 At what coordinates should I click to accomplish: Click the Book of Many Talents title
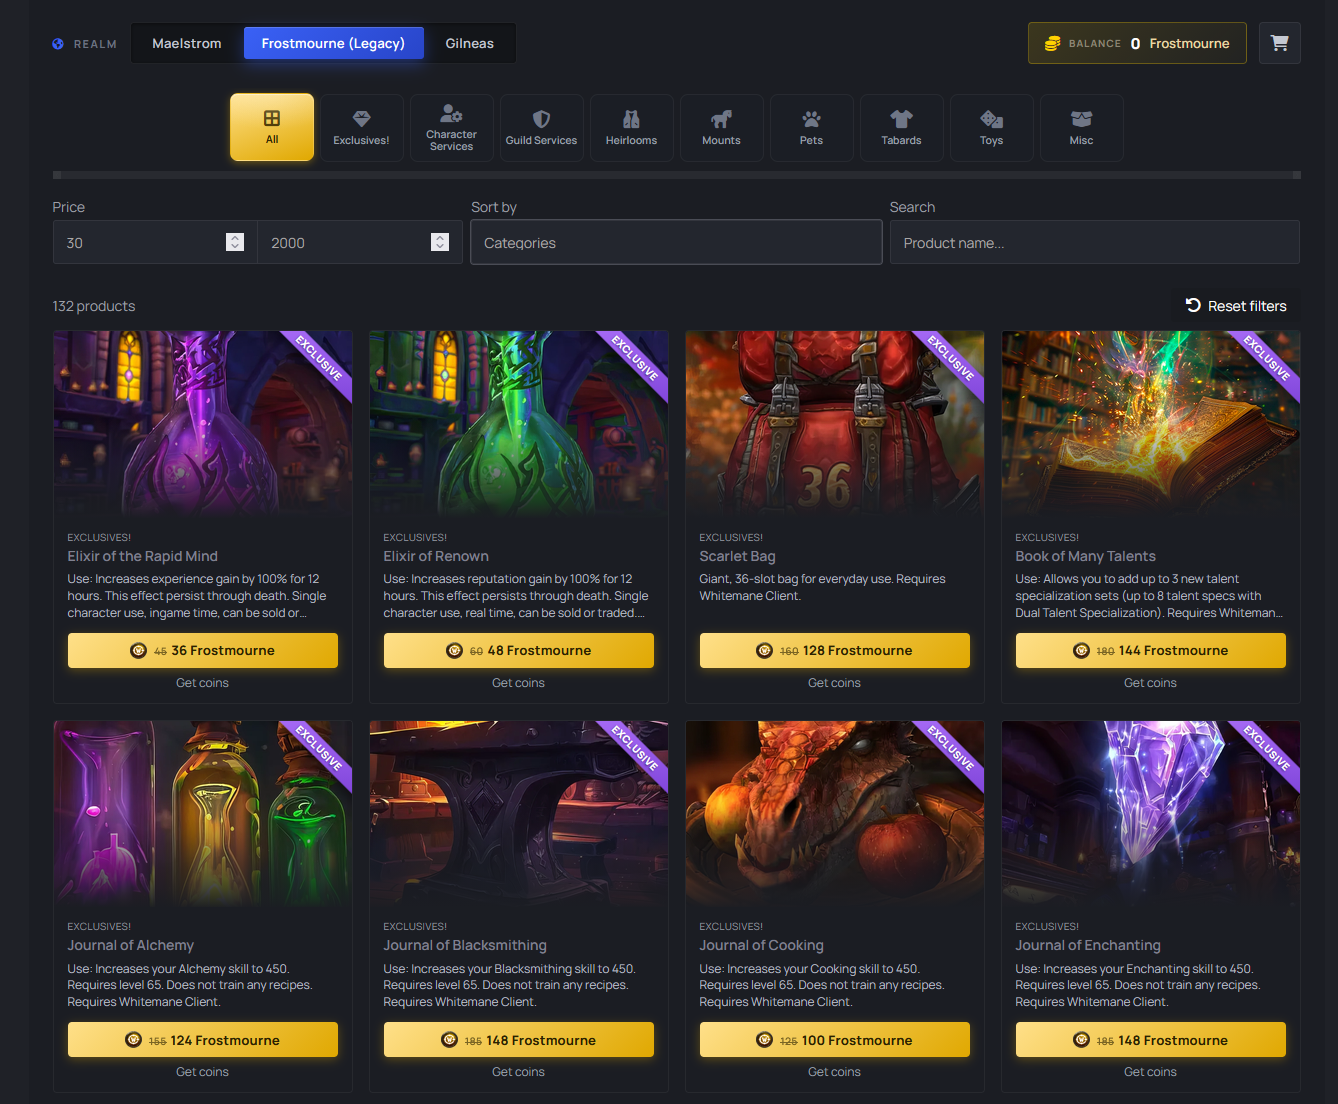tap(1085, 556)
